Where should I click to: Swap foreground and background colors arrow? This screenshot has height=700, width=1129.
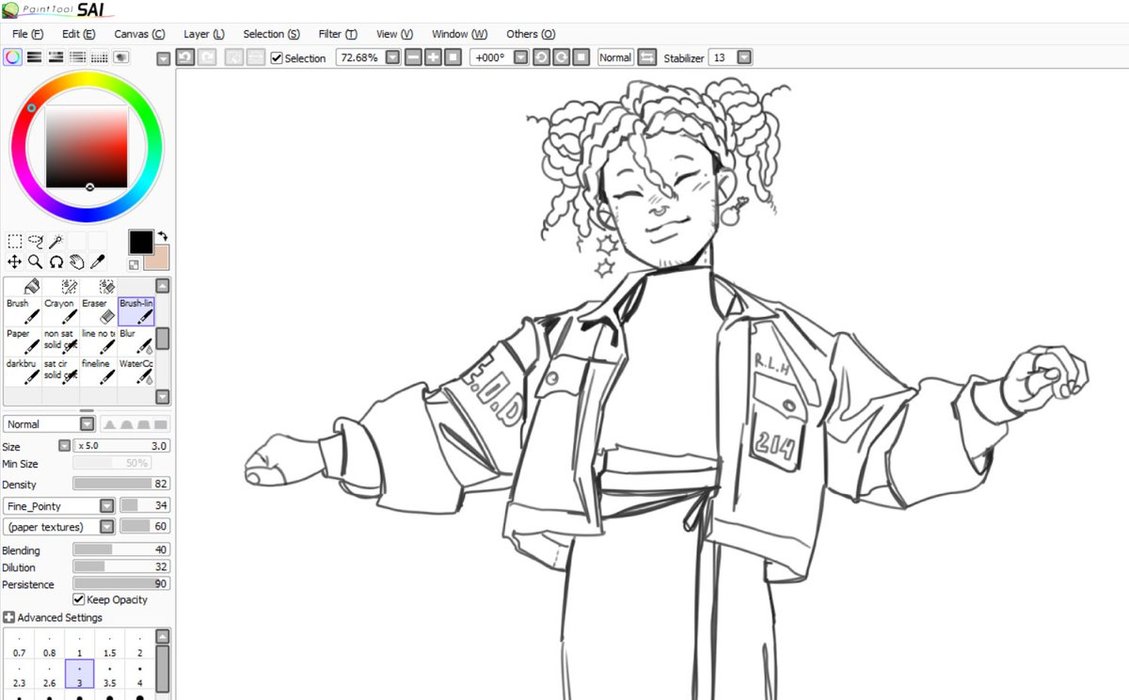(162, 235)
